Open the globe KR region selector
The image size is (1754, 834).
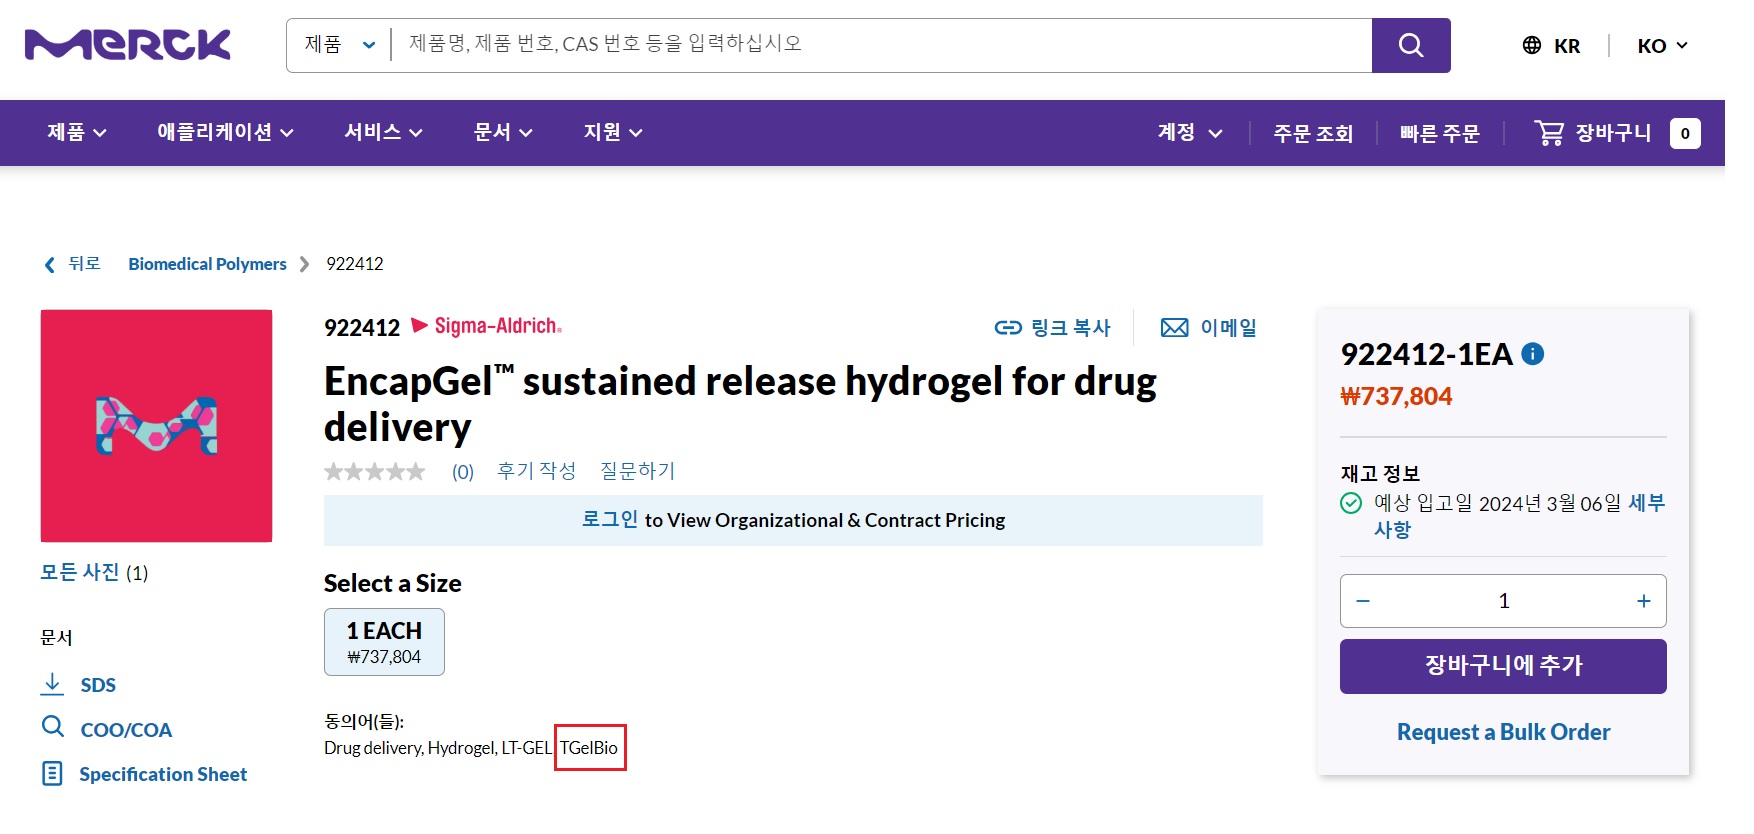(1551, 46)
